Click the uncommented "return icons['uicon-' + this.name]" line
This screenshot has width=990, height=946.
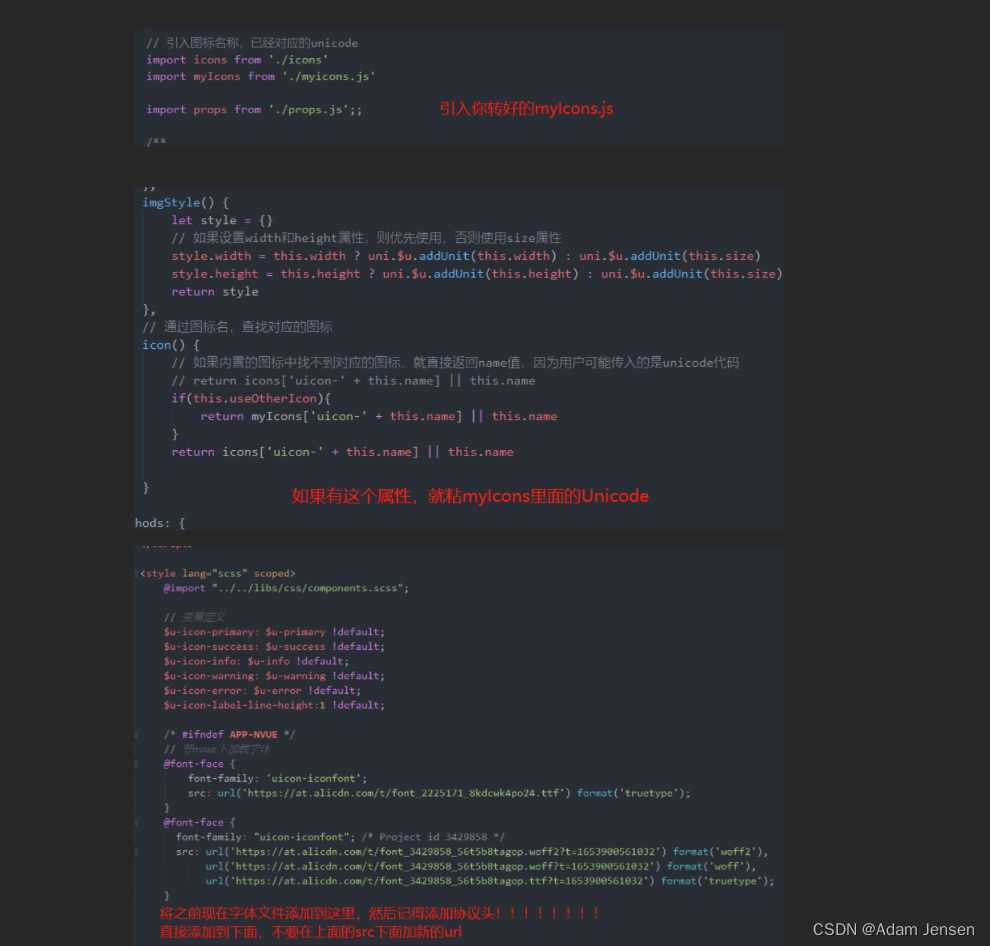tap(342, 452)
